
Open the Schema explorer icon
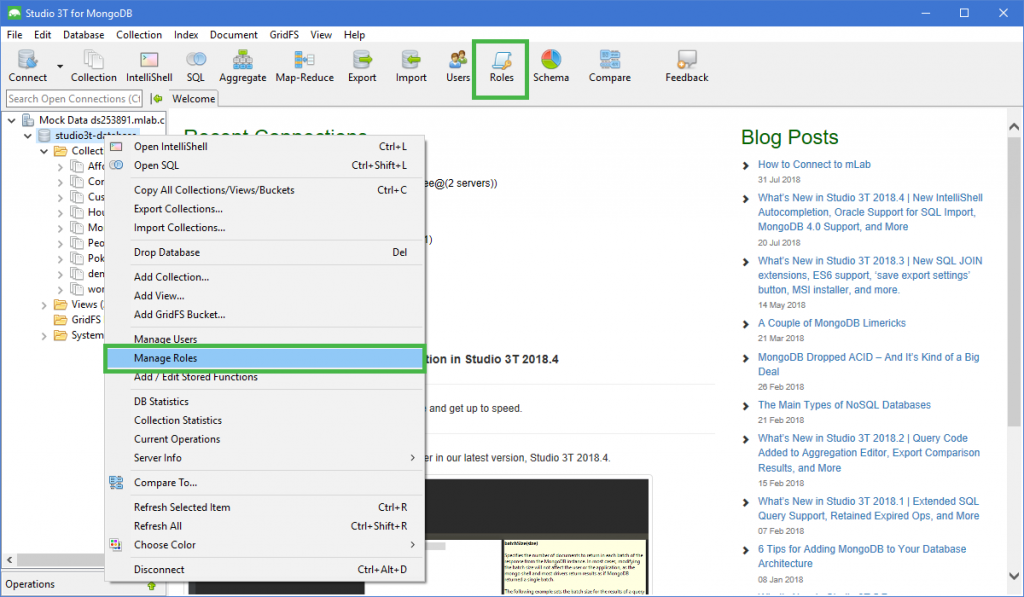click(551, 67)
